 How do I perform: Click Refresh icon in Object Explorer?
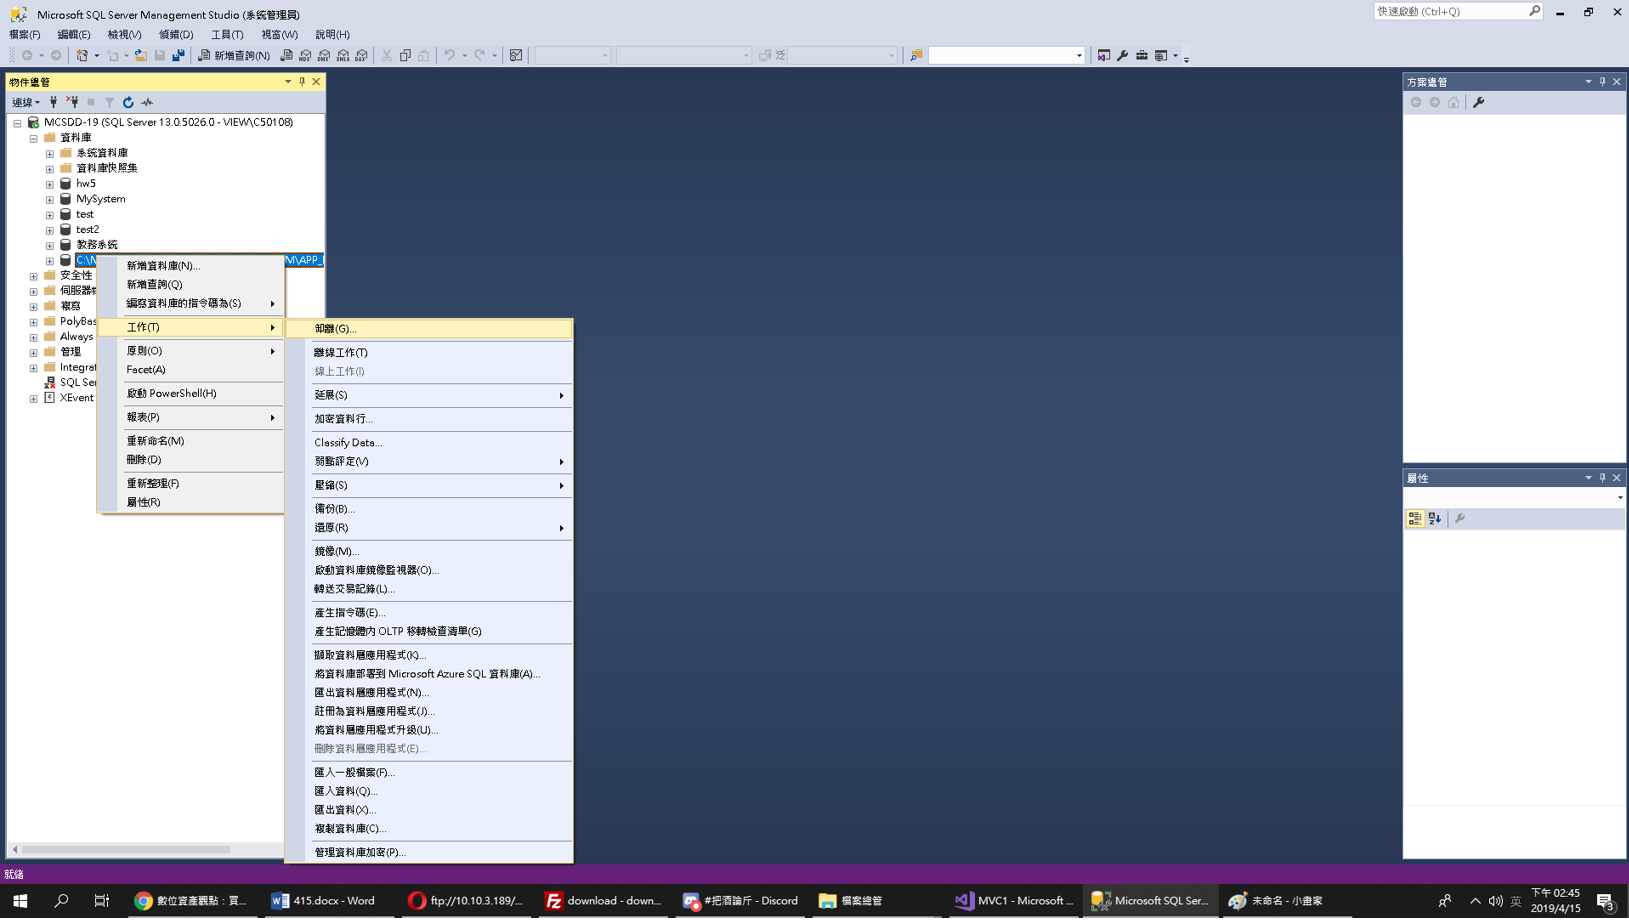point(128,102)
